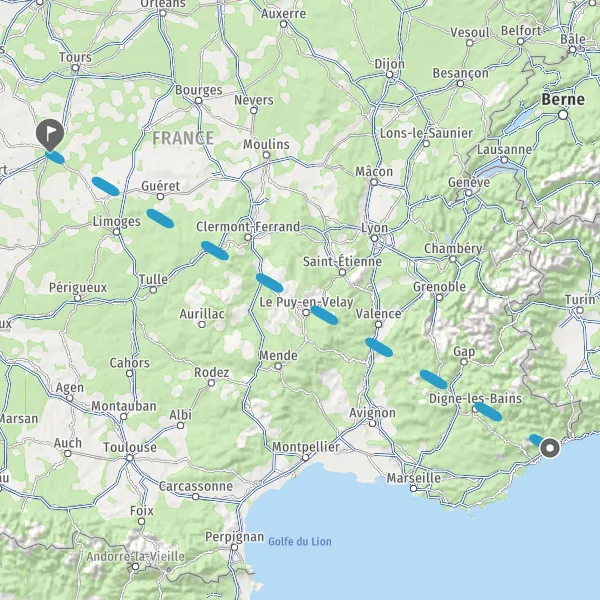Click the Golfe du Lion label
Image resolution: width=600 pixels, height=600 pixels.
pos(300,541)
